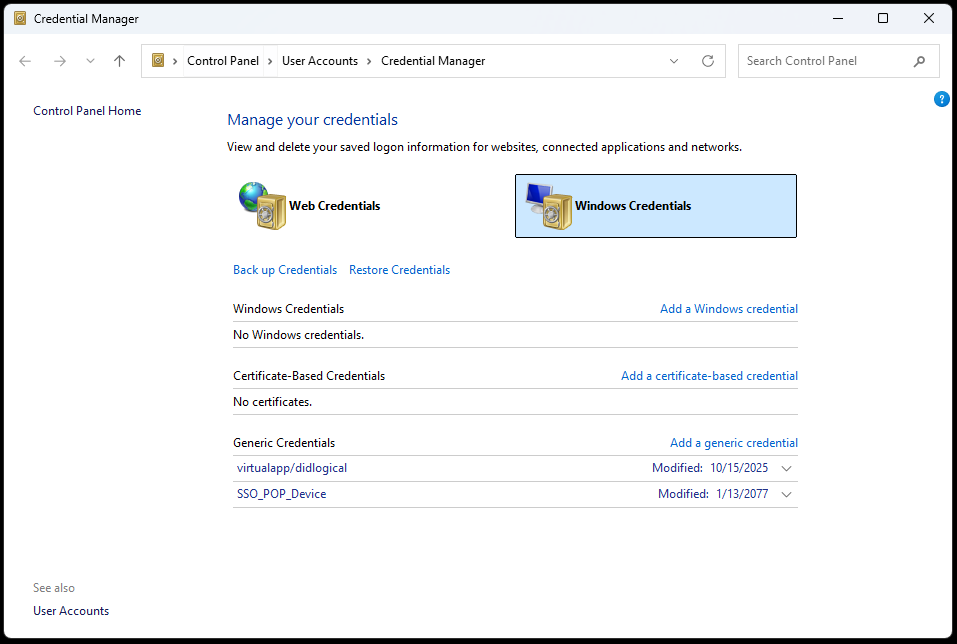This screenshot has width=957, height=644.
Task: Select User Accounts in the breadcrumb path
Action: coord(319,61)
